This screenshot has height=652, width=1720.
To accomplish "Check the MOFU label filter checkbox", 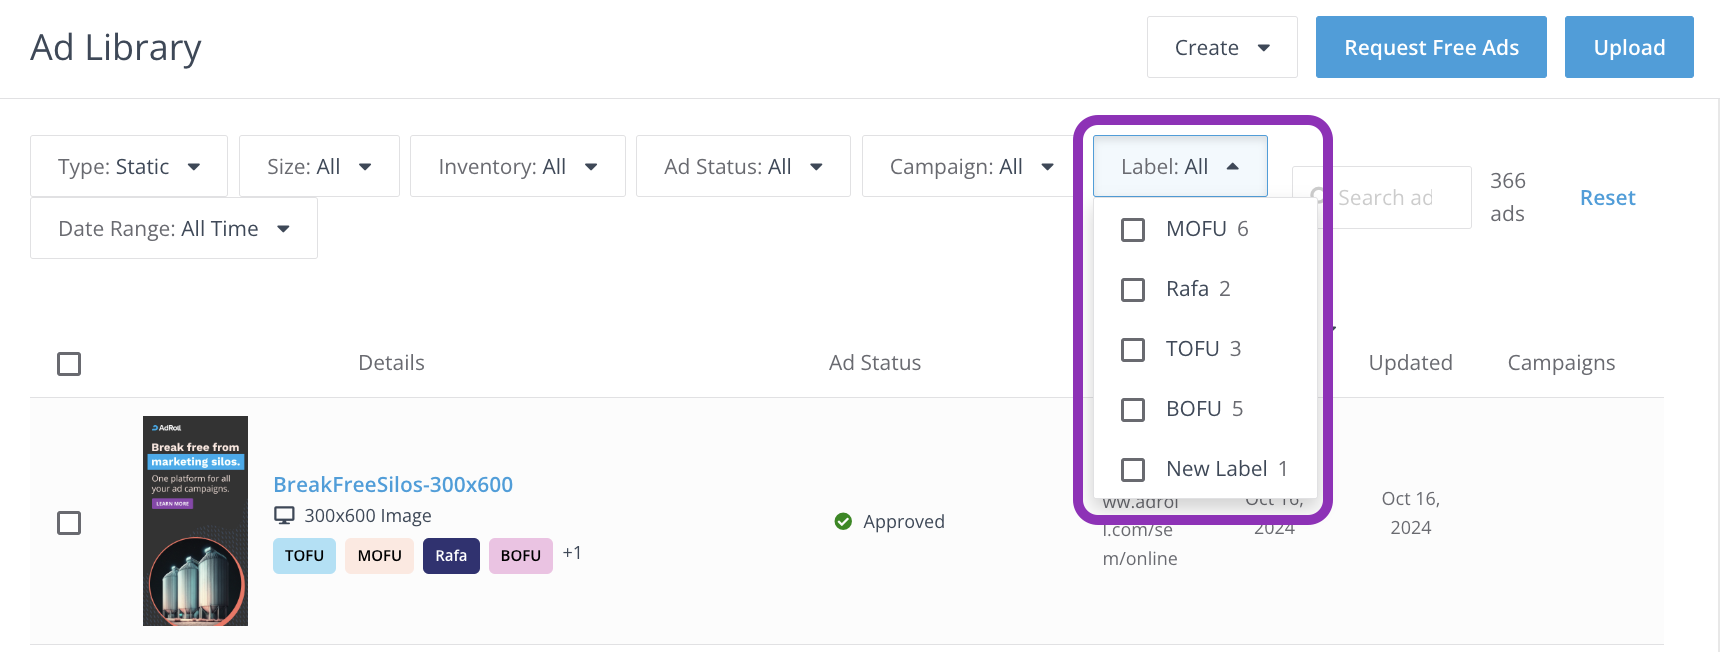I will coord(1133,230).
